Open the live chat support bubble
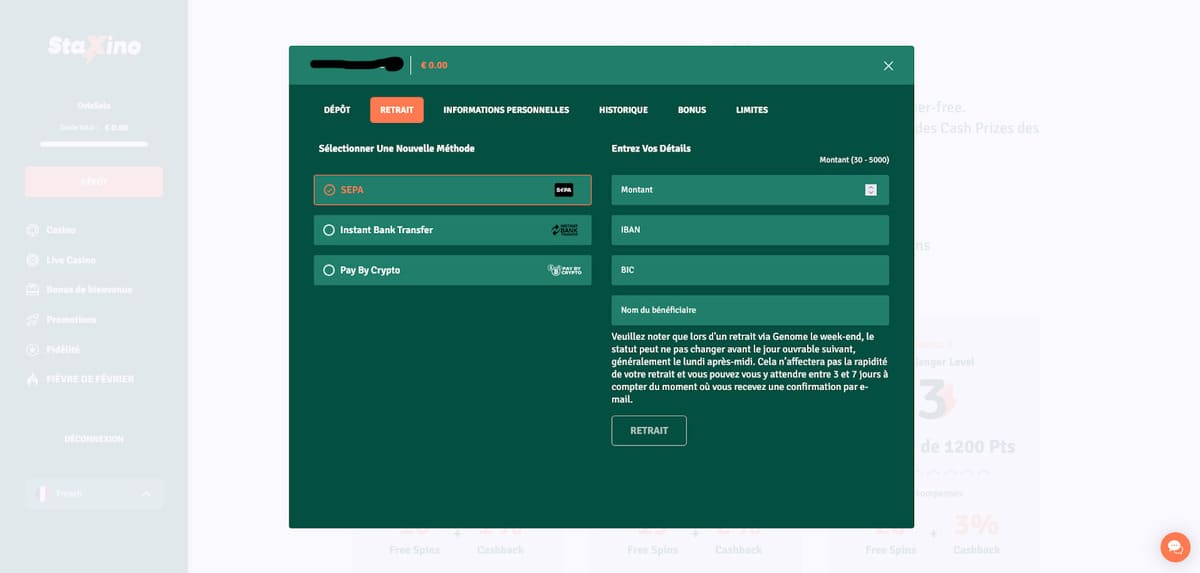1200x573 pixels. coord(1175,547)
